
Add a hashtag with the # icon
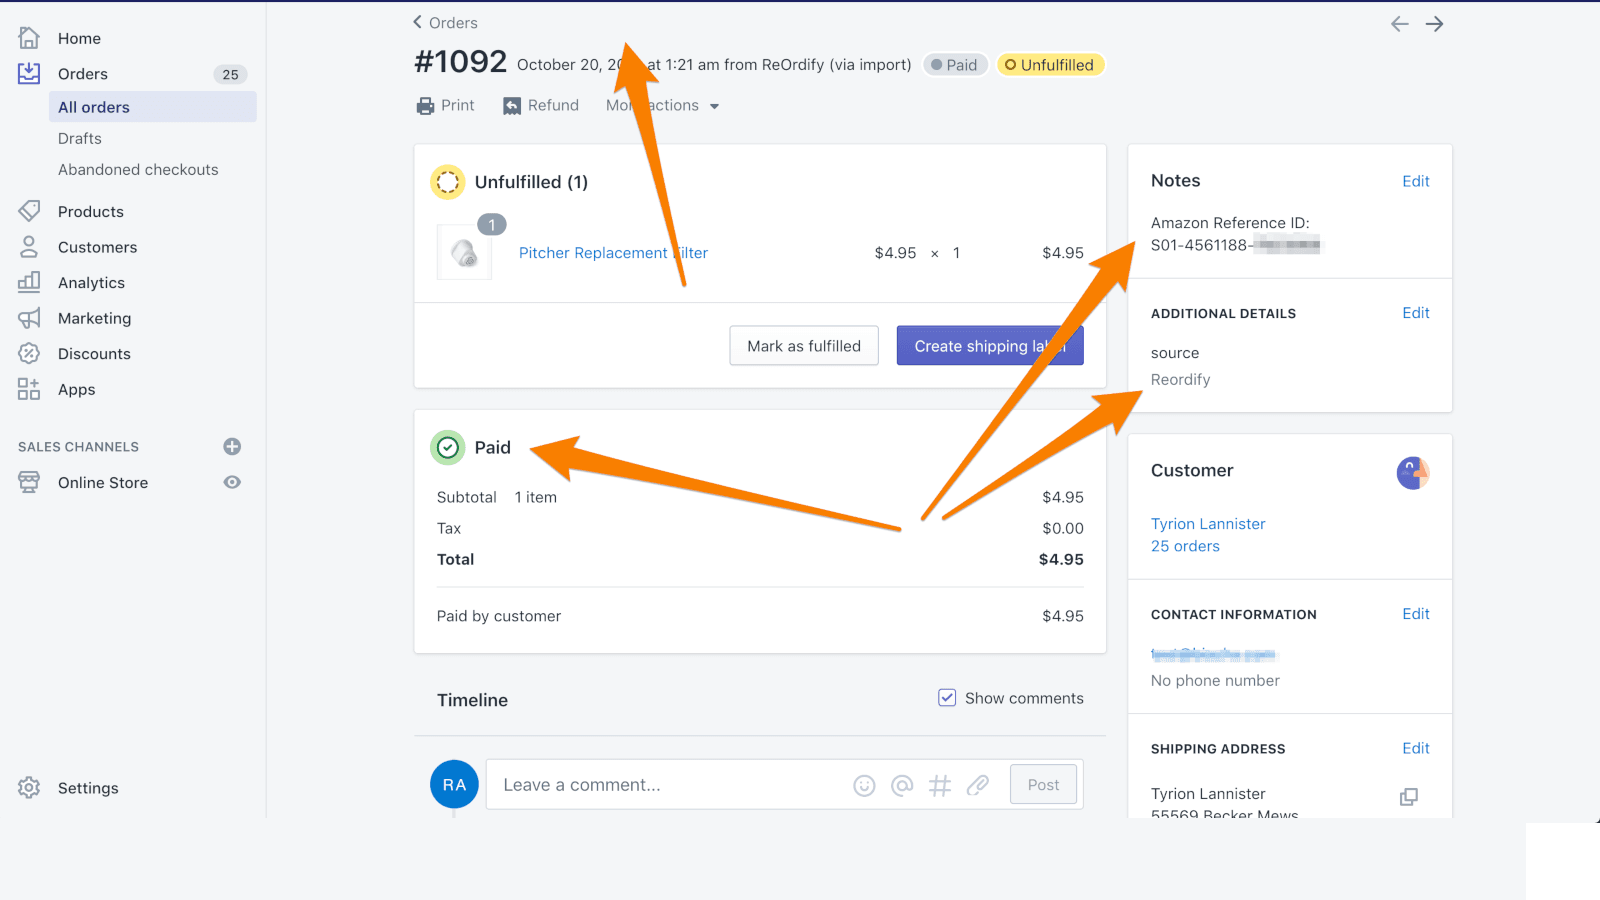click(939, 785)
